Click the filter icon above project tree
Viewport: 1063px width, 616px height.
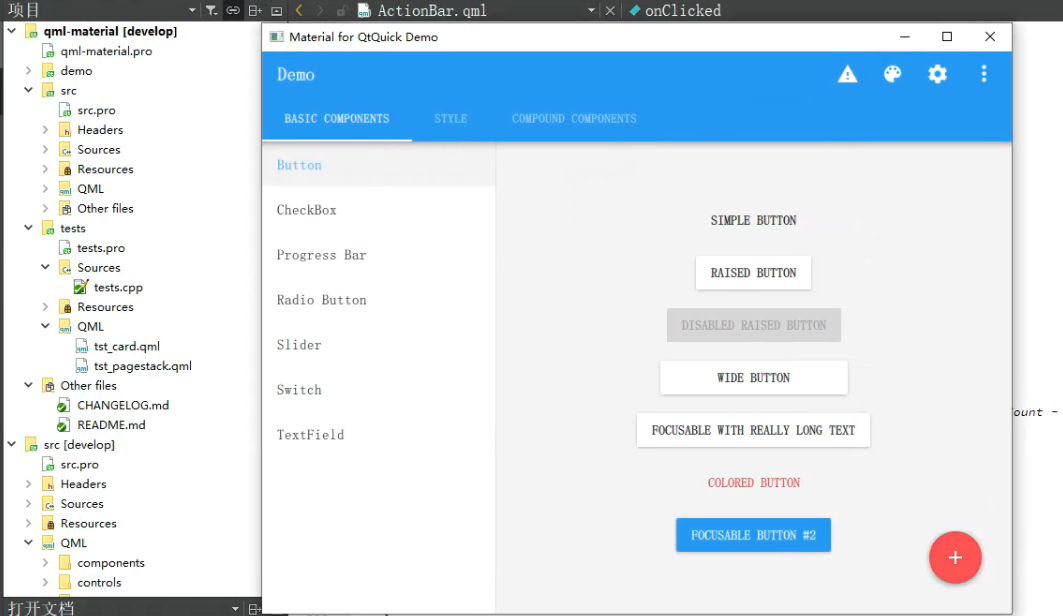212,9
